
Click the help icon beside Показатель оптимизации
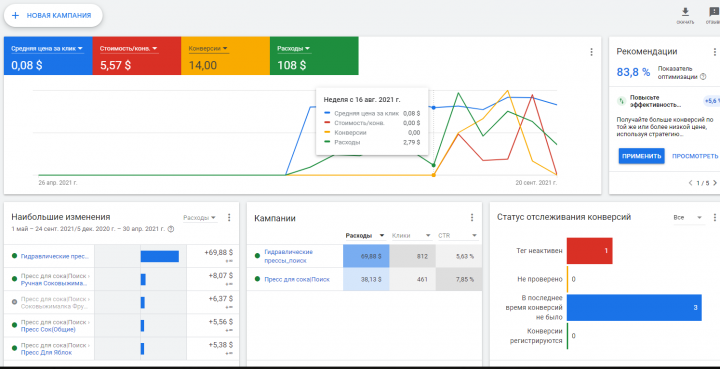click(x=703, y=77)
